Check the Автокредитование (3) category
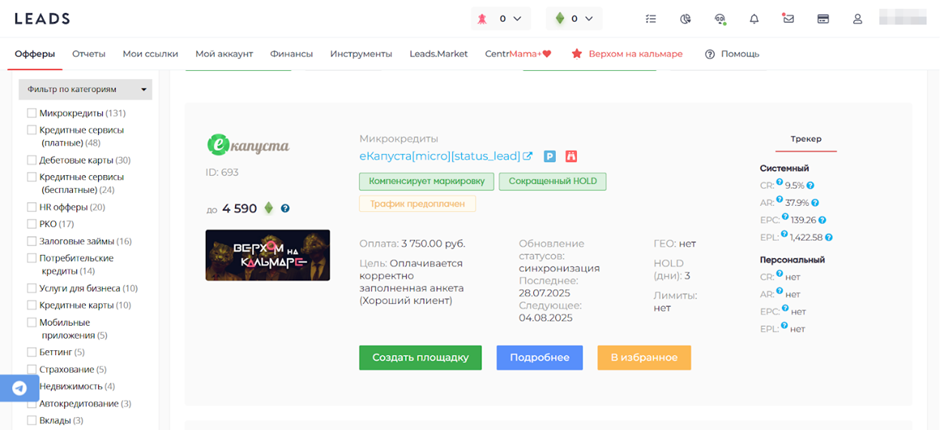This screenshot has width=940, height=430. click(32, 404)
